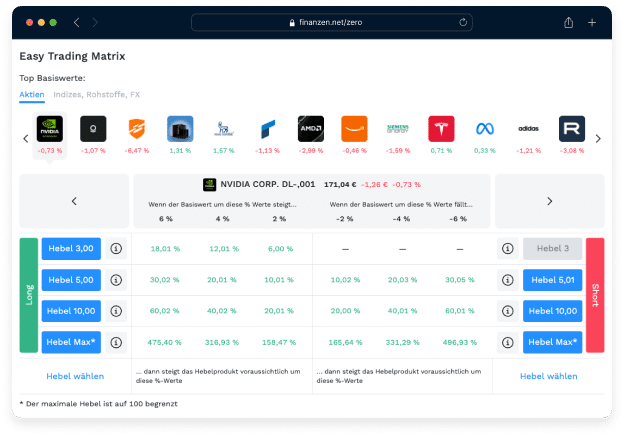Open the Indizes, Rohstoffe, FX tab
The image size is (624, 436).
pos(88,95)
